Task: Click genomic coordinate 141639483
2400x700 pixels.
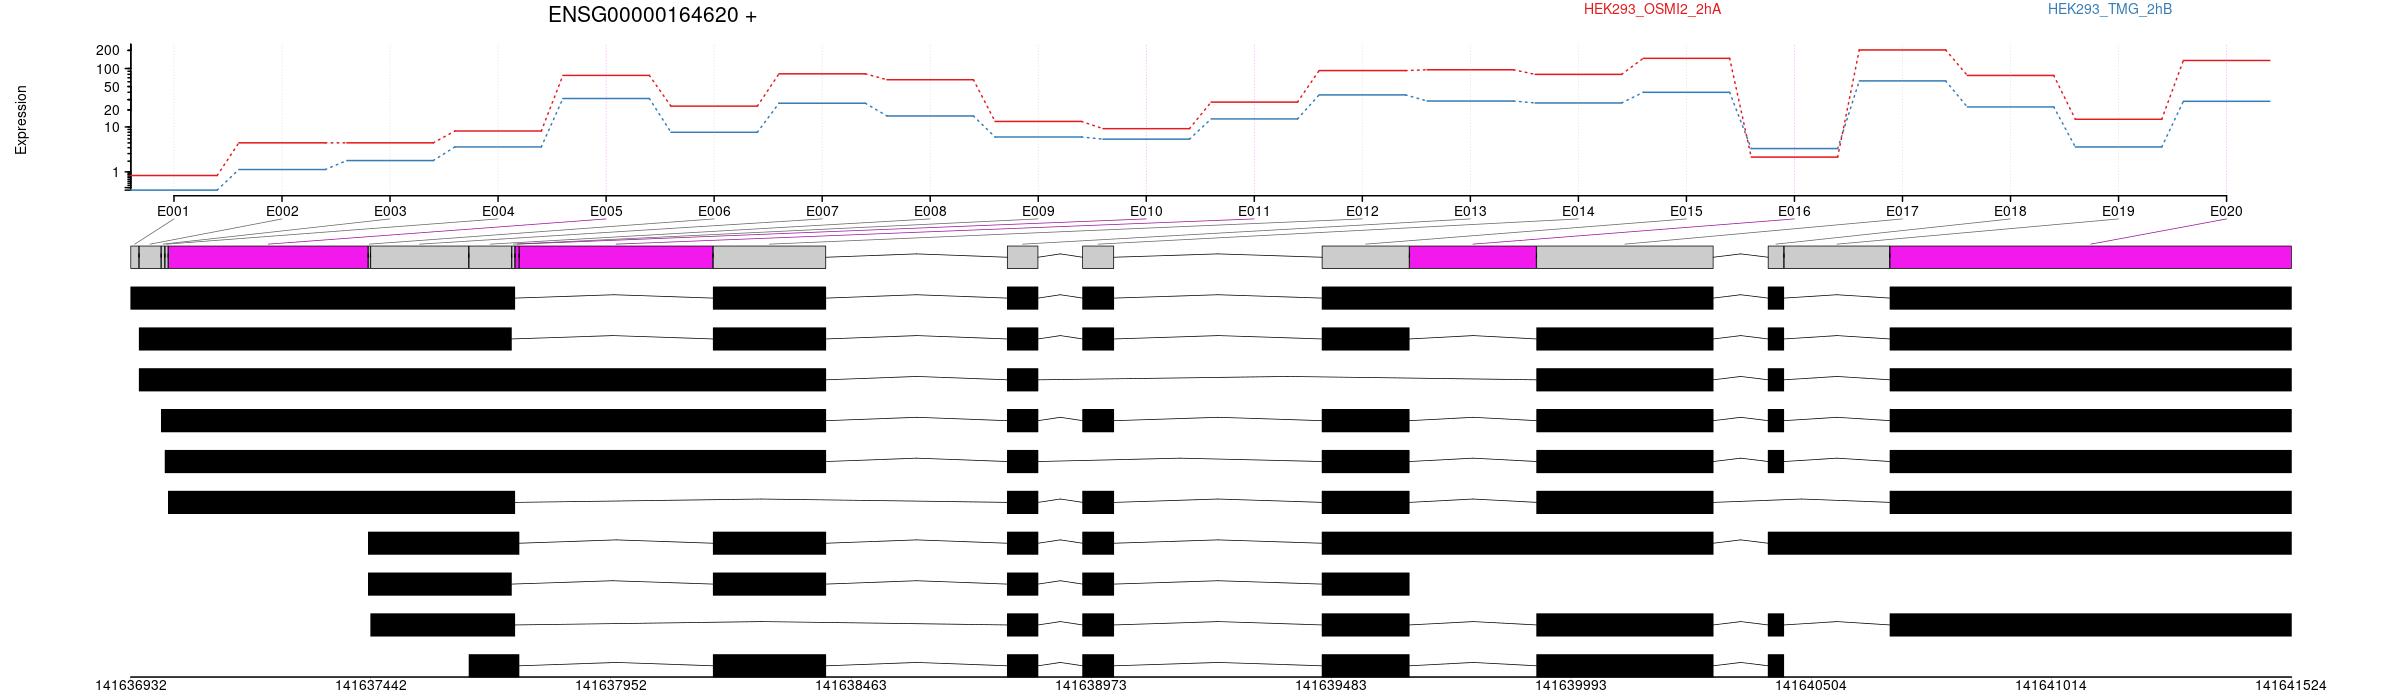Action: coord(1331,686)
